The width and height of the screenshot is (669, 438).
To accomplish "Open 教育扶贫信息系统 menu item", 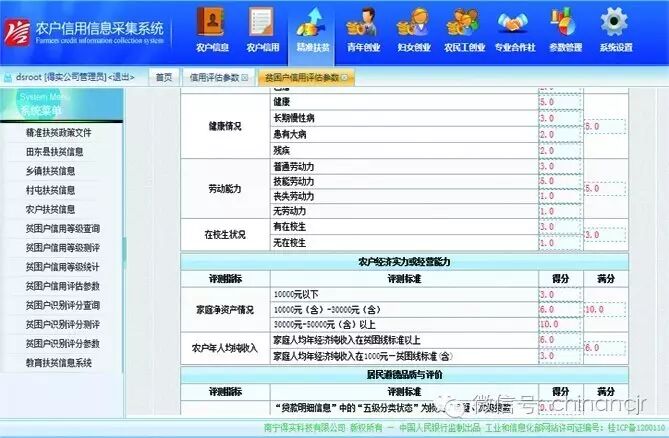I will tap(59, 363).
